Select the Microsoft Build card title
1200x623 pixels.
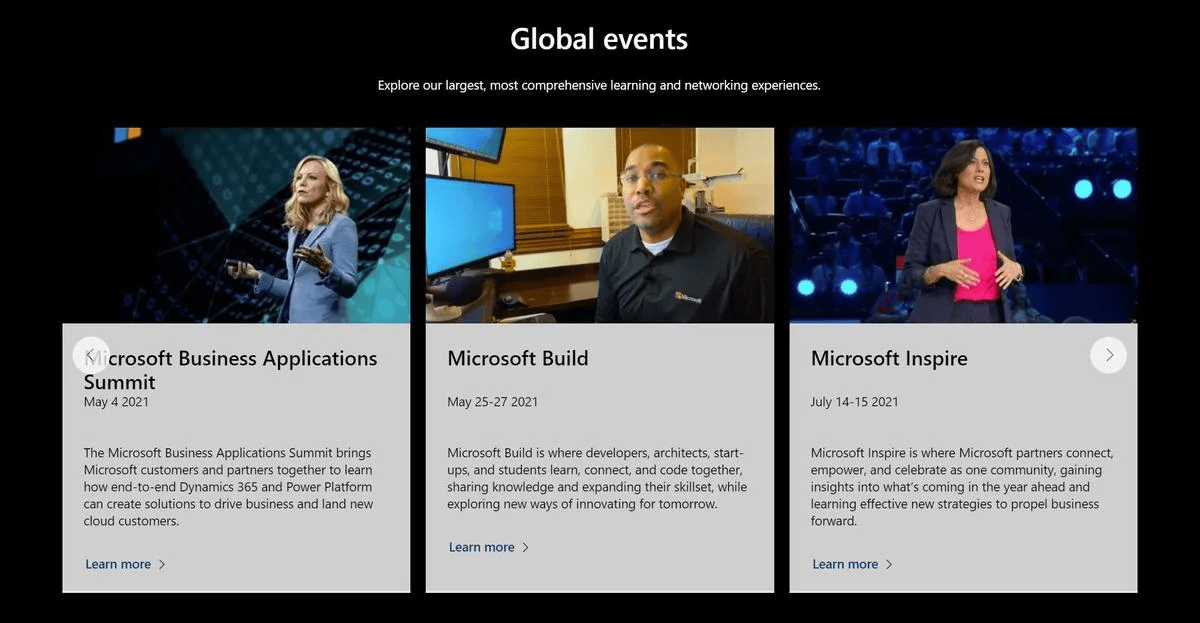517,358
